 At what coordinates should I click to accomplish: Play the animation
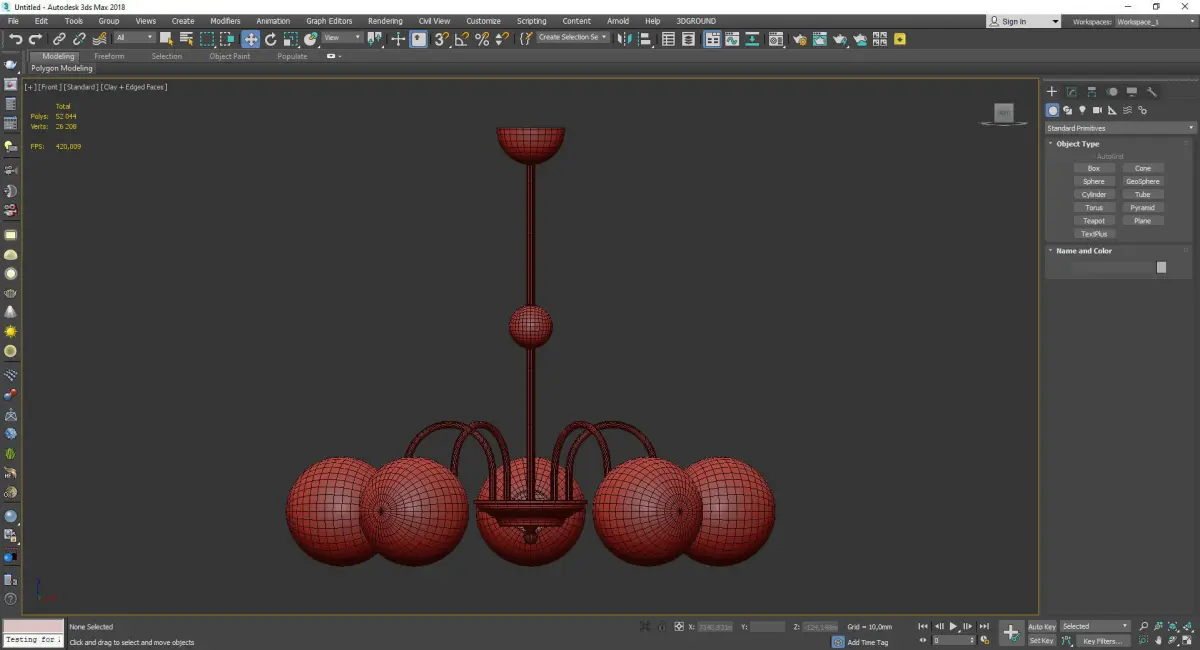(x=954, y=626)
